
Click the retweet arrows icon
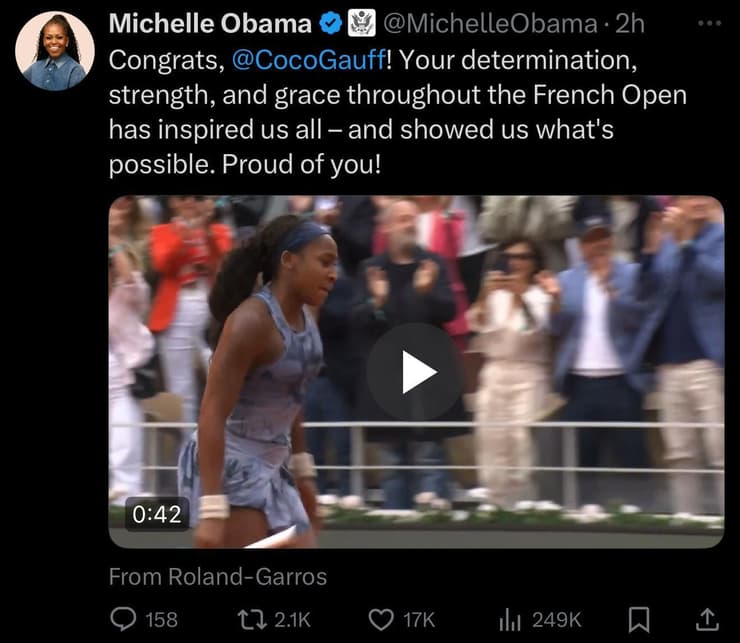point(252,619)
